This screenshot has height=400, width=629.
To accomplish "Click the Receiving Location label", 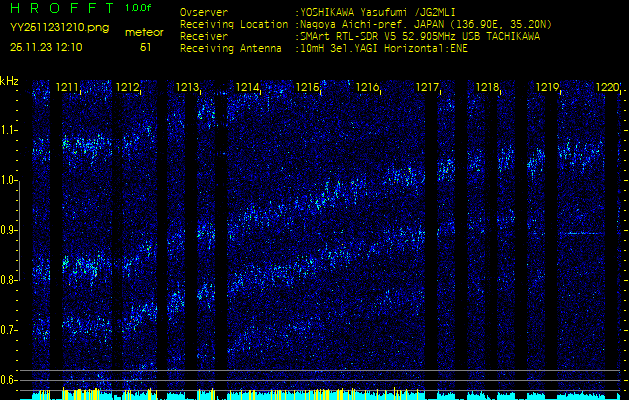I will coord(234,24).
